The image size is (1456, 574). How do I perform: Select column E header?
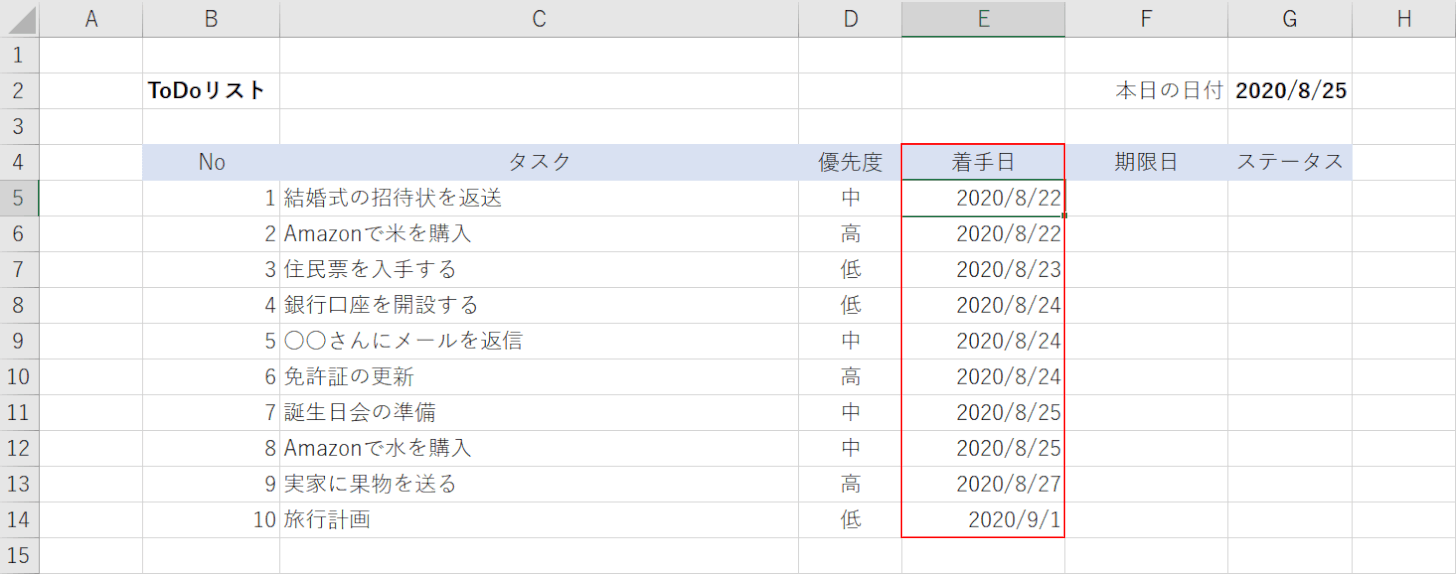(x=983, y=19)
